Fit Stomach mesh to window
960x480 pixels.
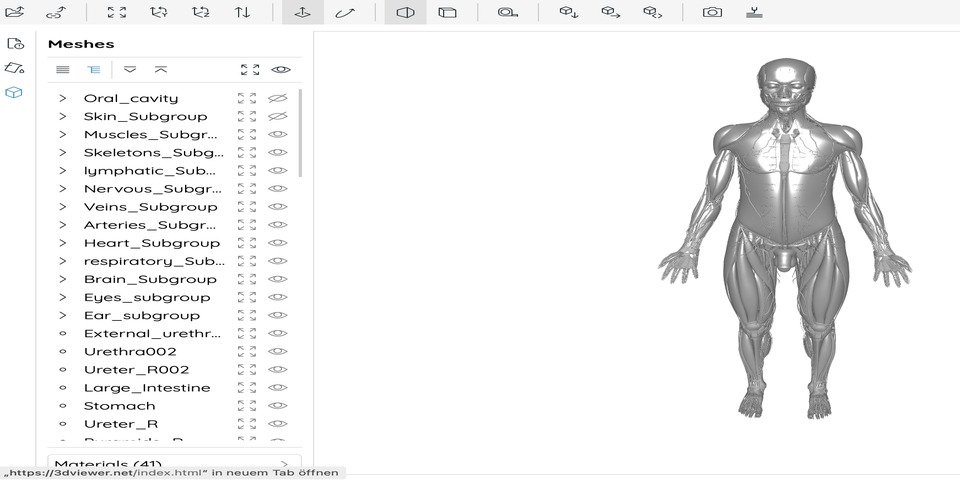(247, 406)
